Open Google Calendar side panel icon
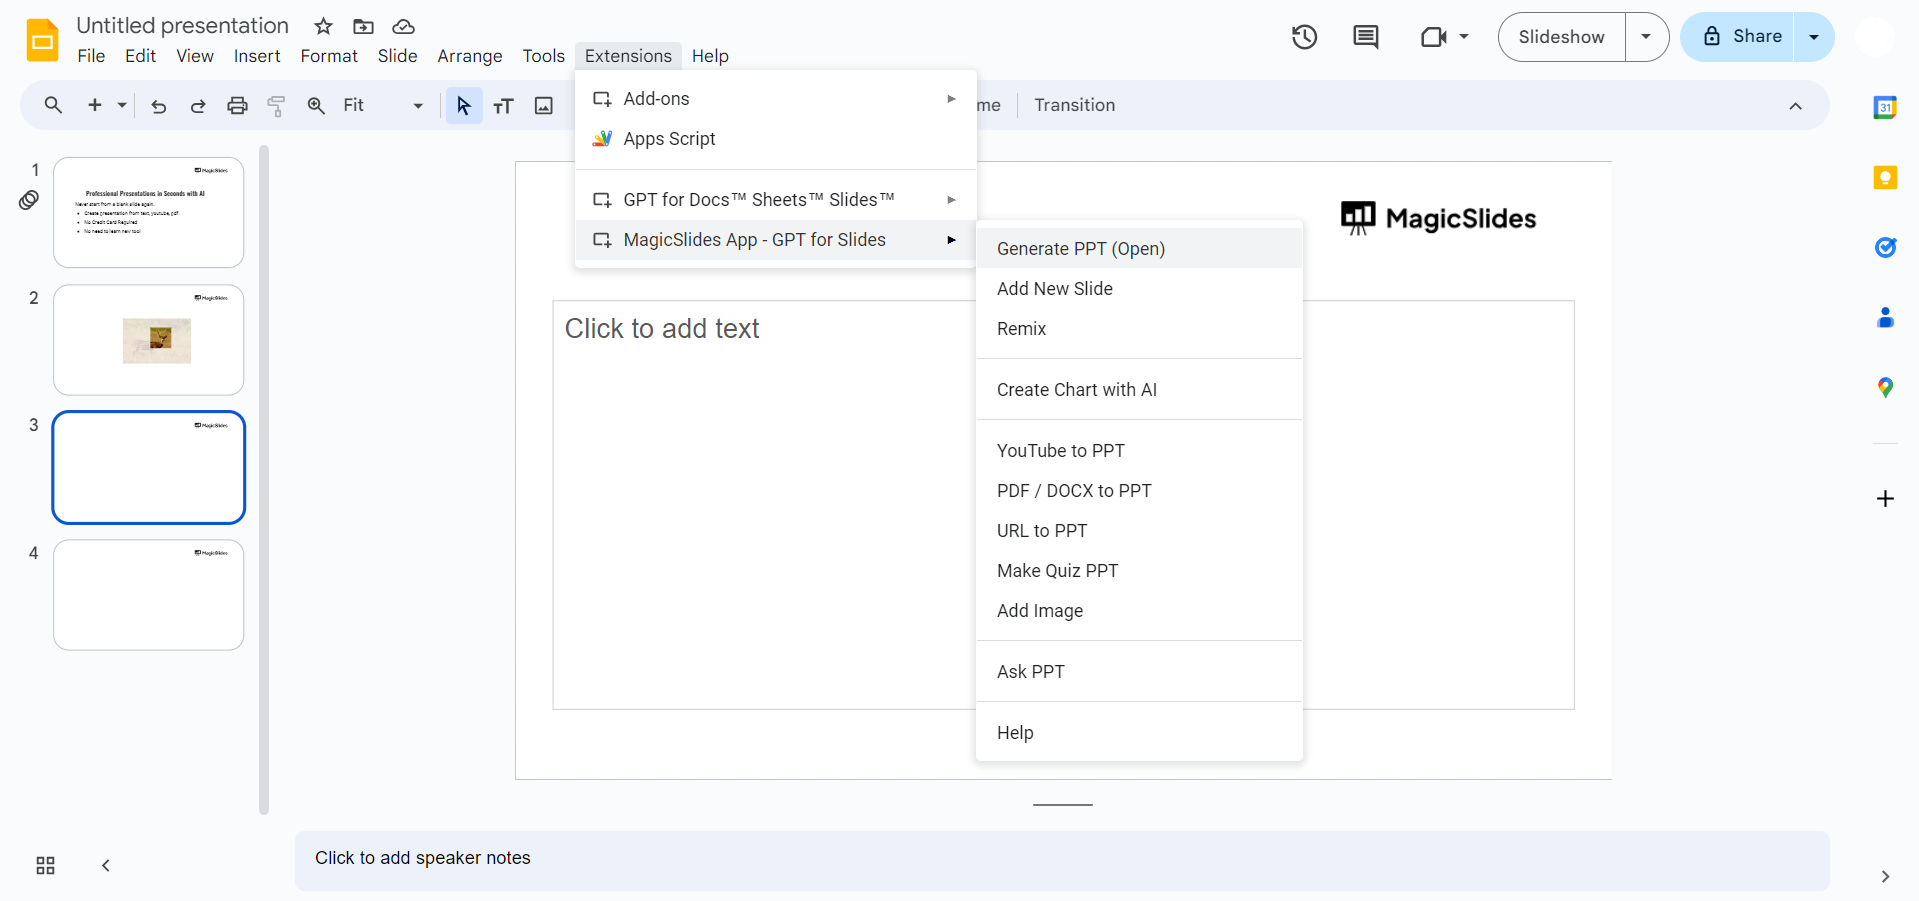The width and height of the screenshot is (1919, 901). coord(1885,108)
